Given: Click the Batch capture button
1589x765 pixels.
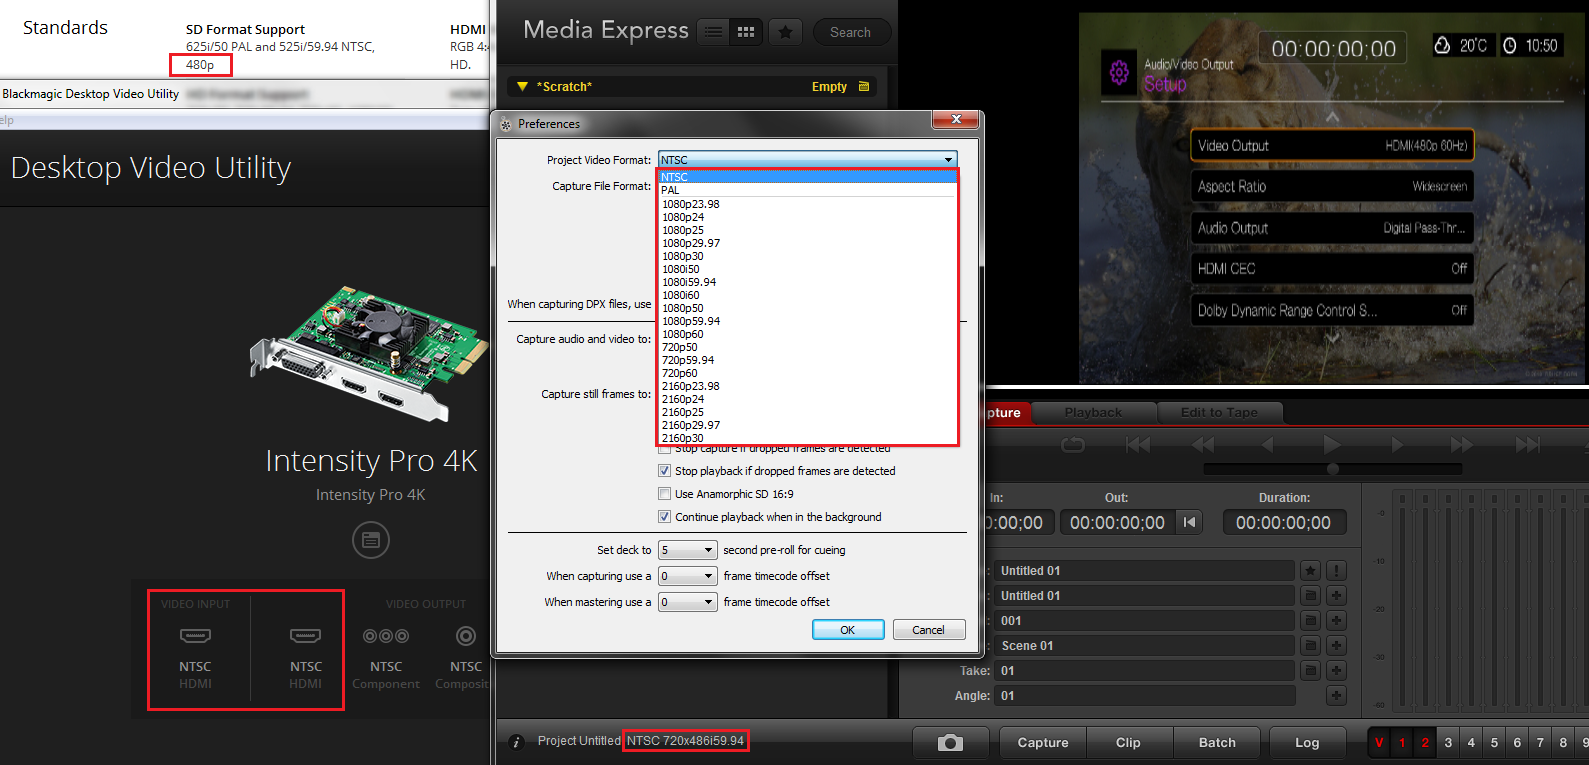Looking at the screenshot, I should pyautogui.click(x=1217, y=742).
